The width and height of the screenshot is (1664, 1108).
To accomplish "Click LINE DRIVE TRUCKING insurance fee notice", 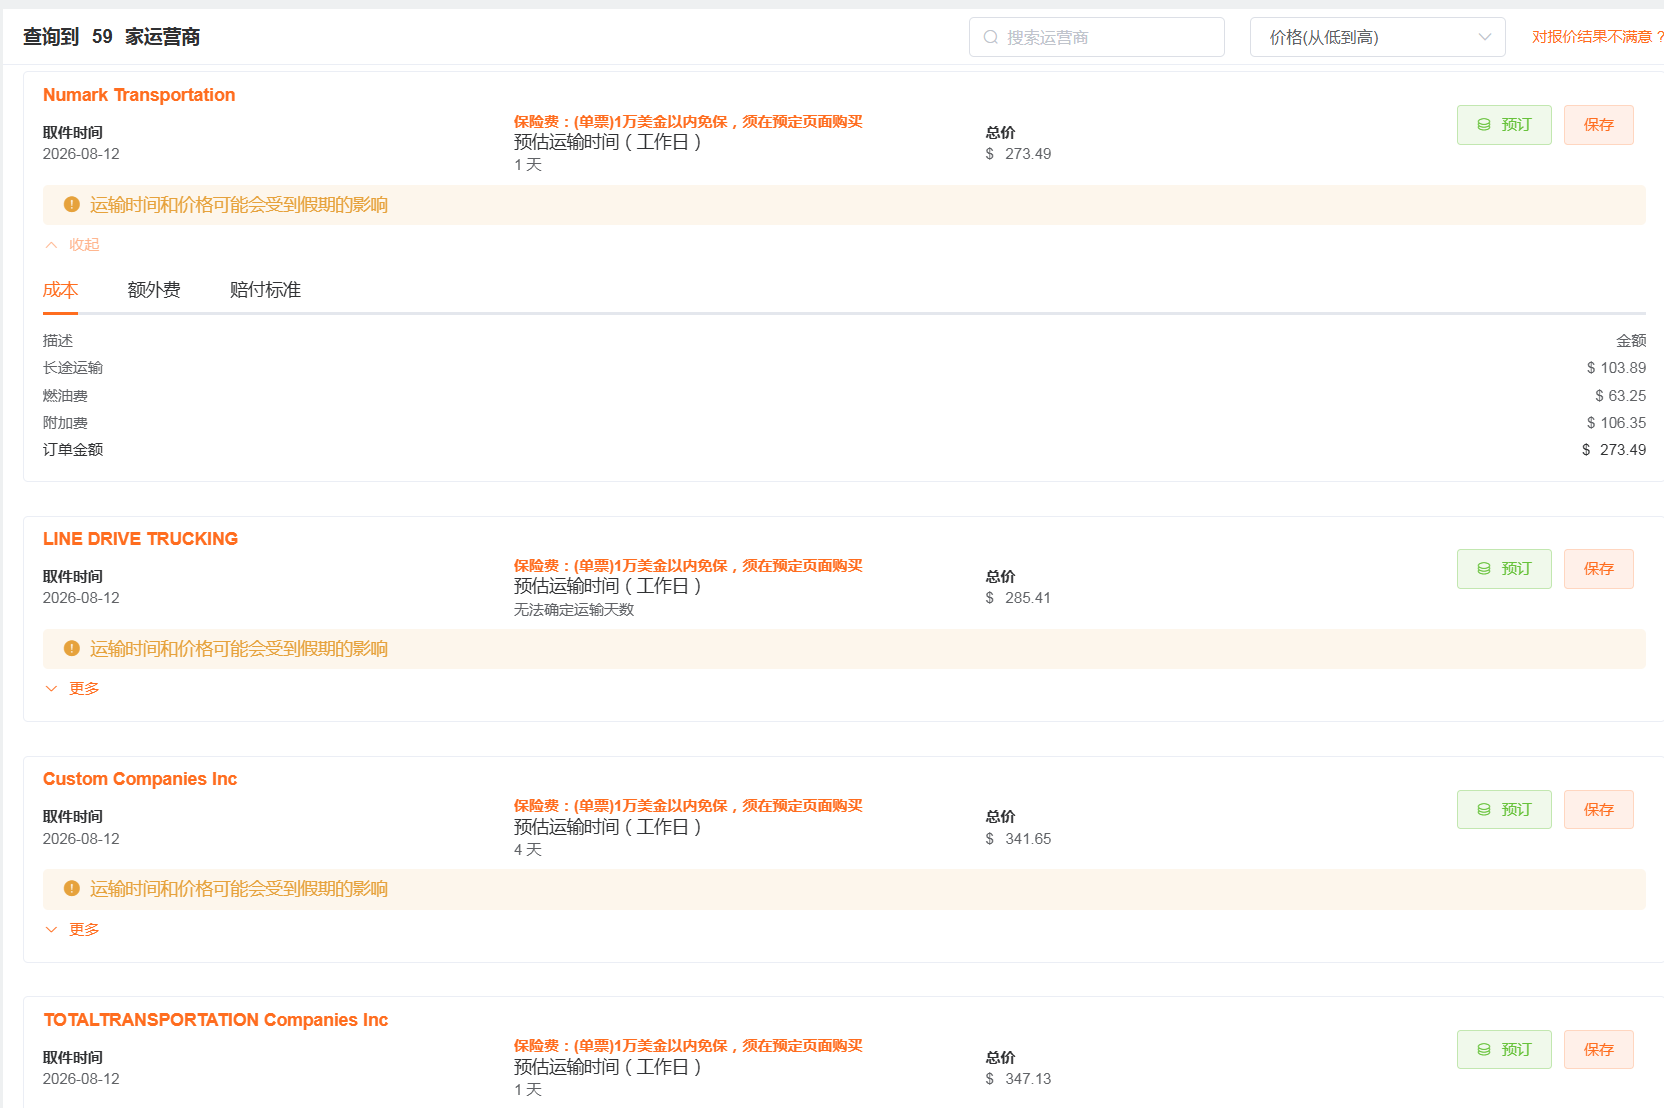I will [x=688, y=566].
